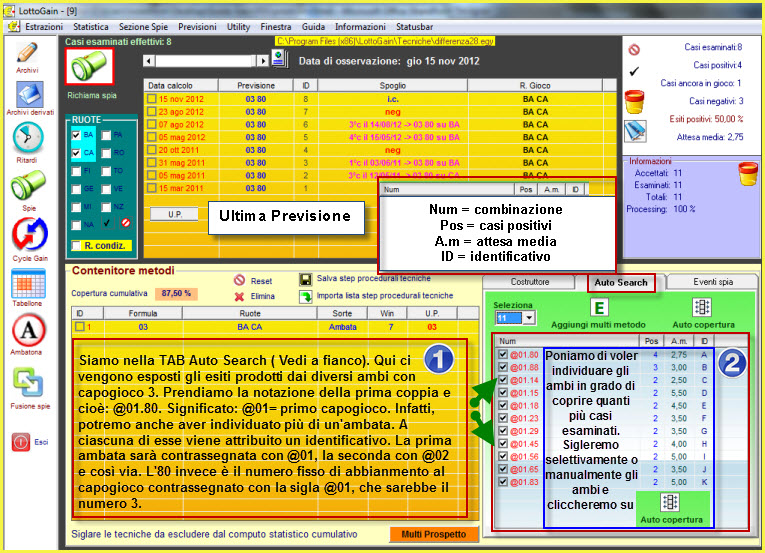Click the red deselect-all icon in RUOTE panel
765x553 pixels.
pyautogui.click(x=126, y=223)
